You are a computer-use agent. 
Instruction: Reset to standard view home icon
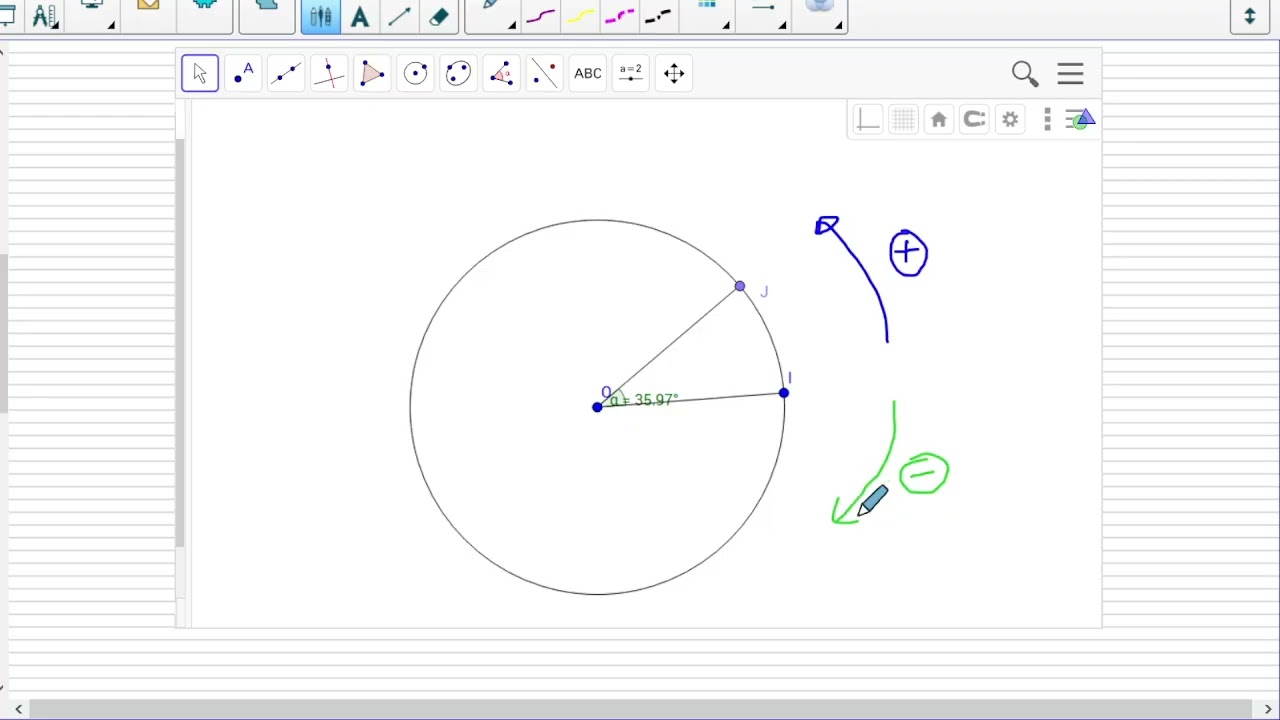pos(938,120)
